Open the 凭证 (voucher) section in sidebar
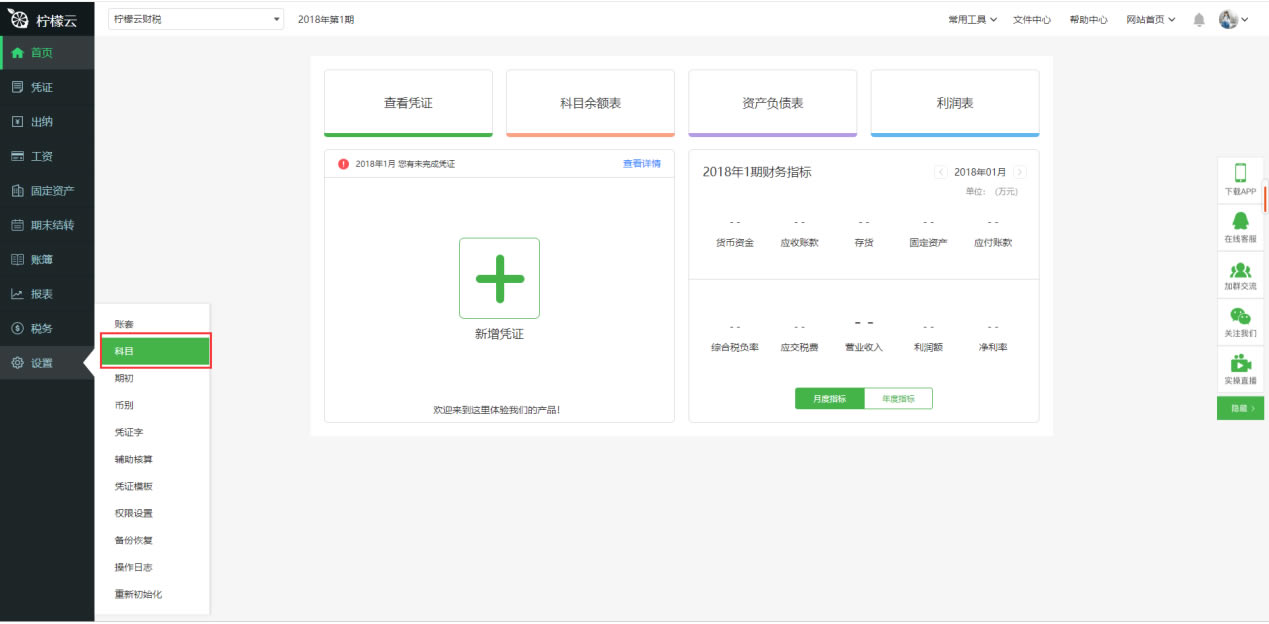 [x=46, y=87]
